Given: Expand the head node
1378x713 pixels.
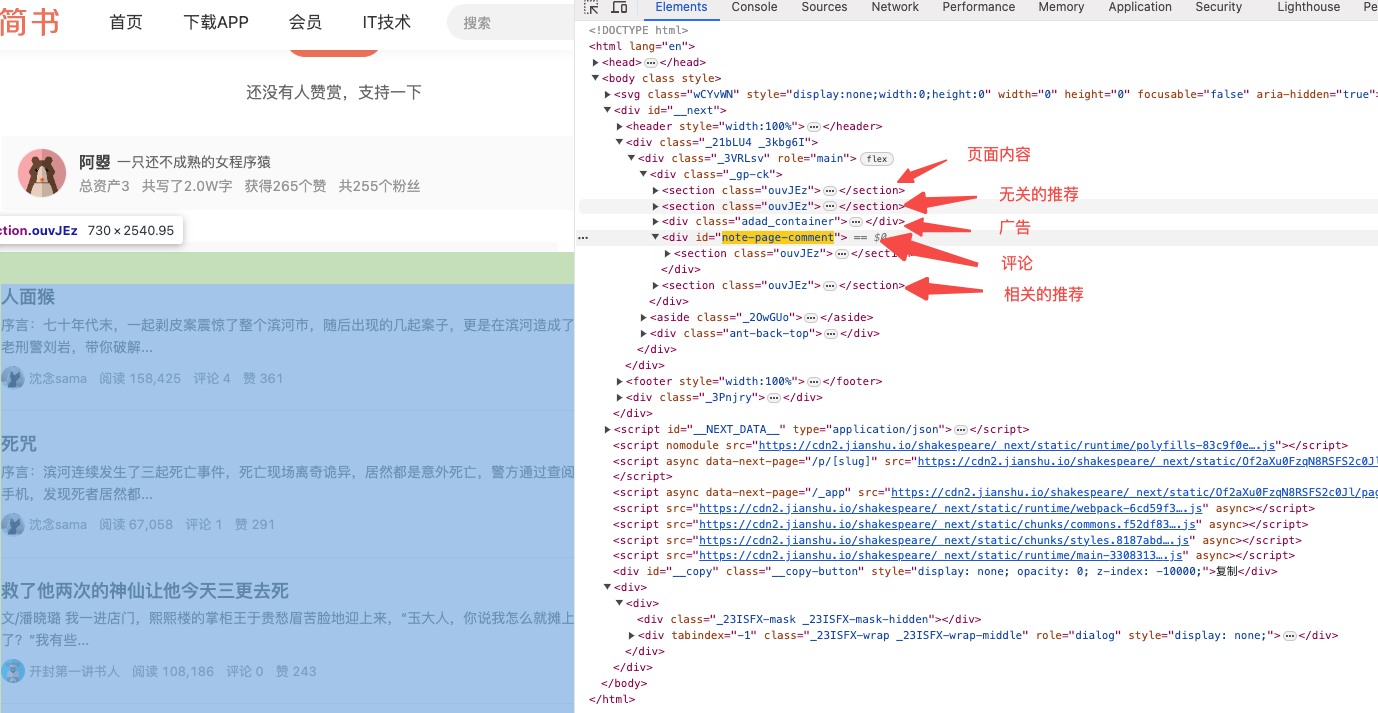Looking at the screenshot, I should coord(596,63).
